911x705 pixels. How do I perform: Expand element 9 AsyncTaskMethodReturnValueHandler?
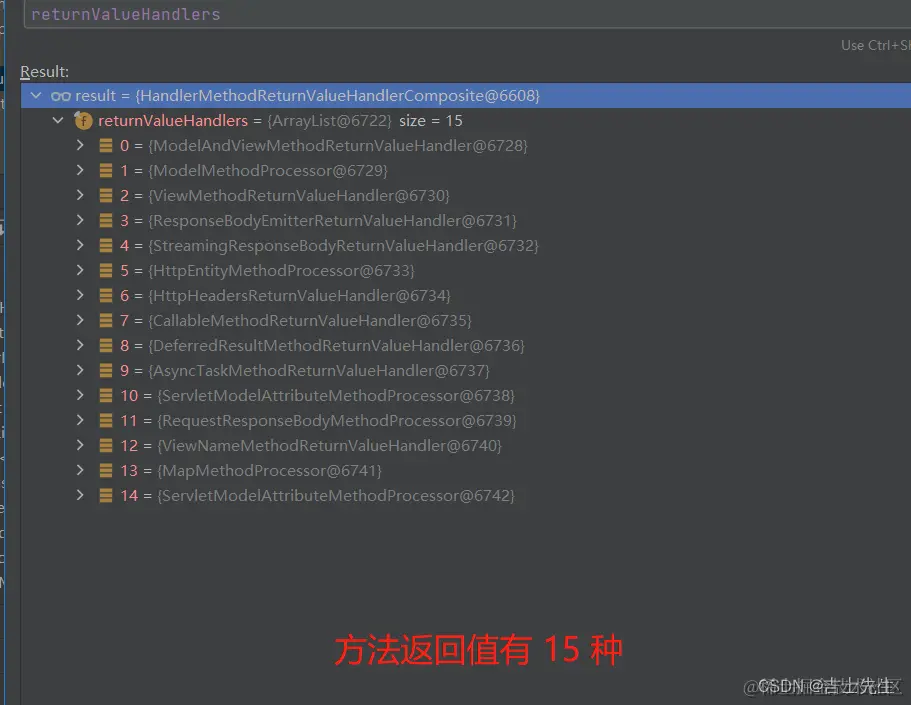pos(80,370)
